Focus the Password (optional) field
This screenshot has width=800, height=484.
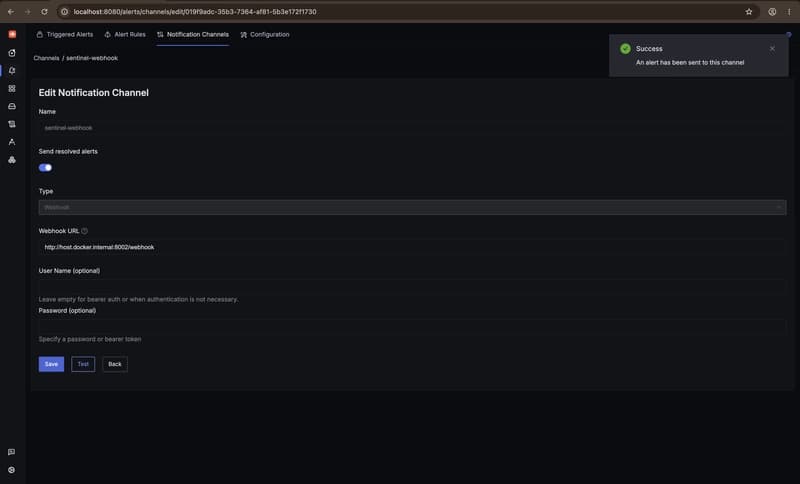pos(412,326)
